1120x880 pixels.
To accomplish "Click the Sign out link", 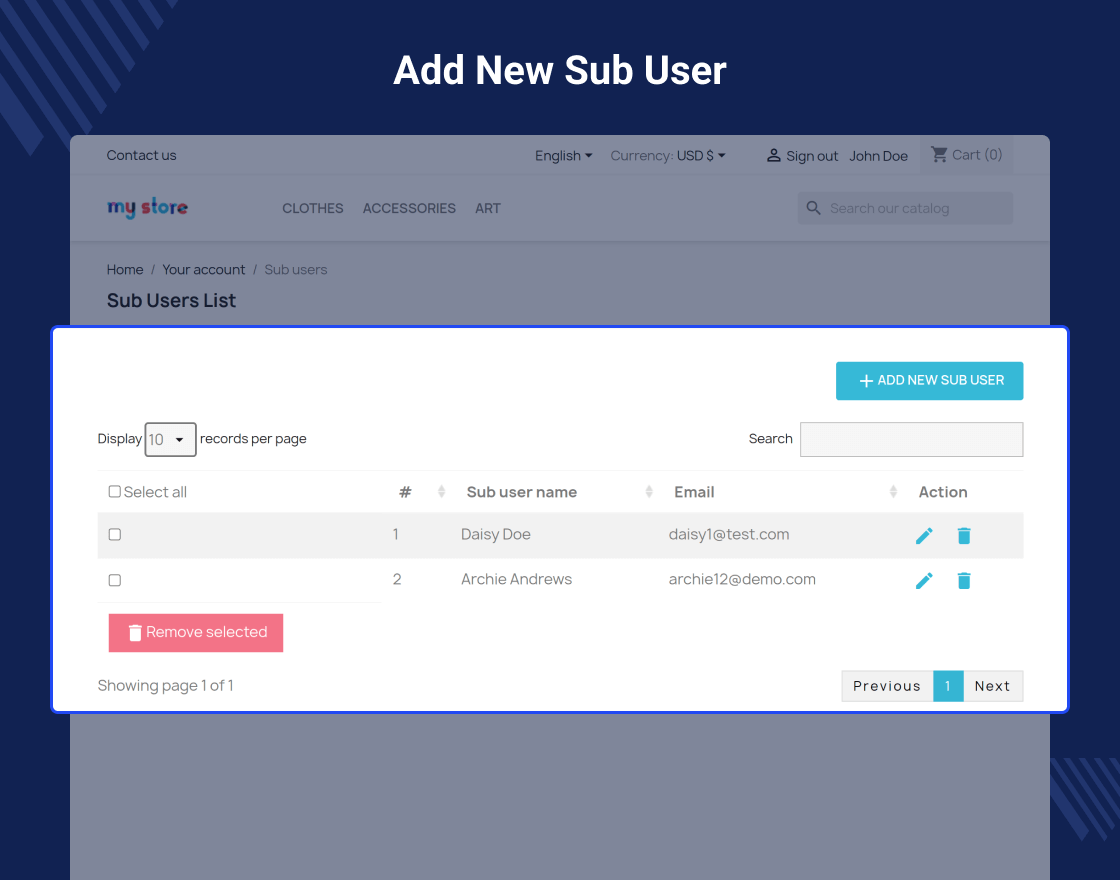I will coord(812,156).
